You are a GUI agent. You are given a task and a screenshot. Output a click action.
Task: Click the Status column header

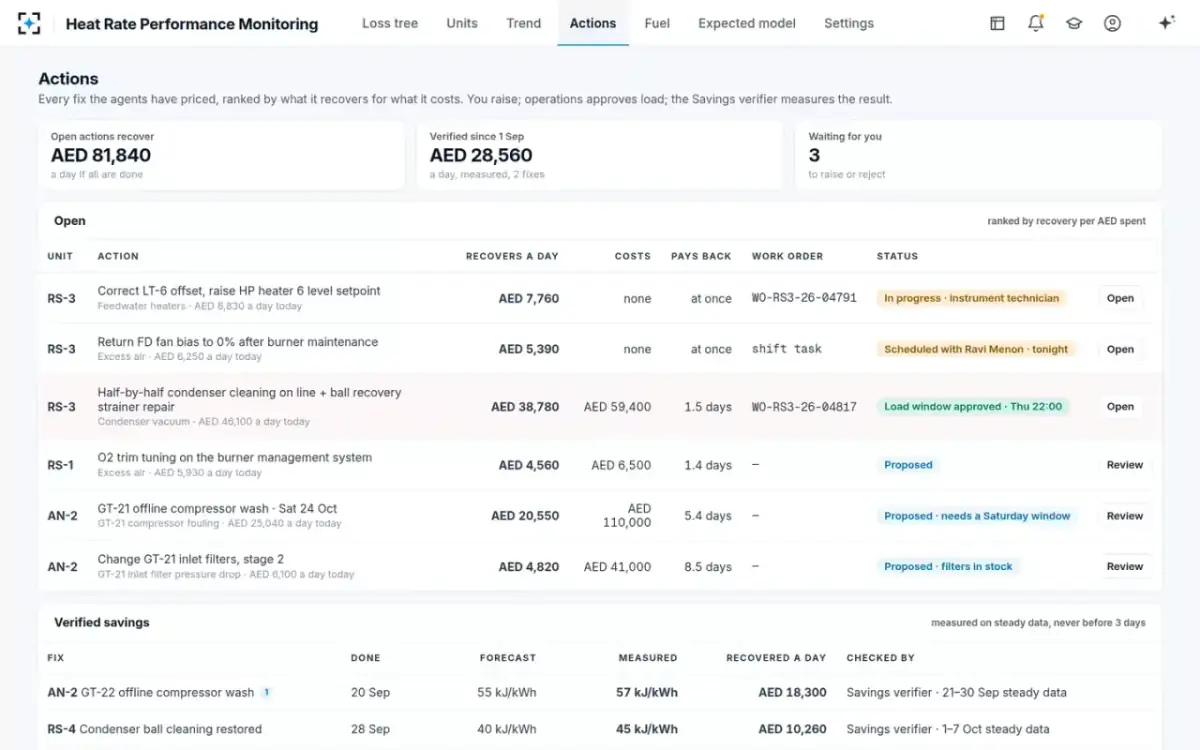897,256
